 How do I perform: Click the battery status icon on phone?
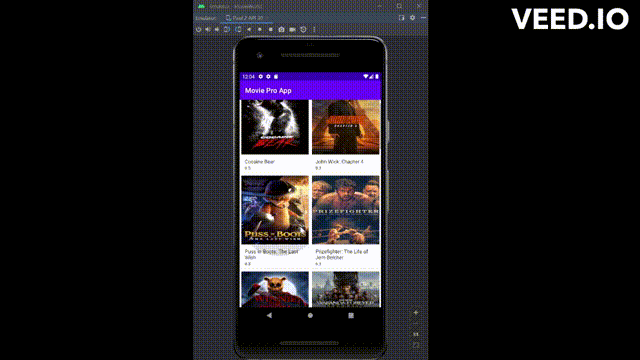(377, 76)
